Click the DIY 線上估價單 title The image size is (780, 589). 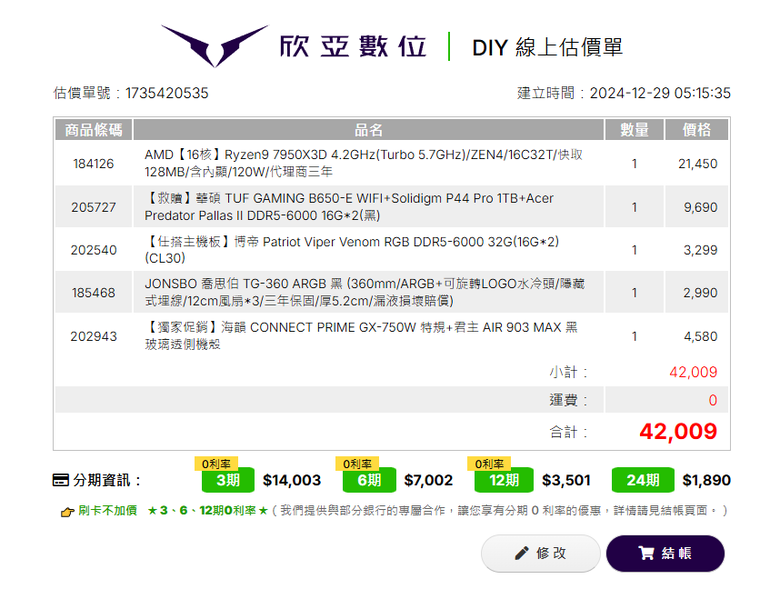pyautogui.click(x=547, y=47)
